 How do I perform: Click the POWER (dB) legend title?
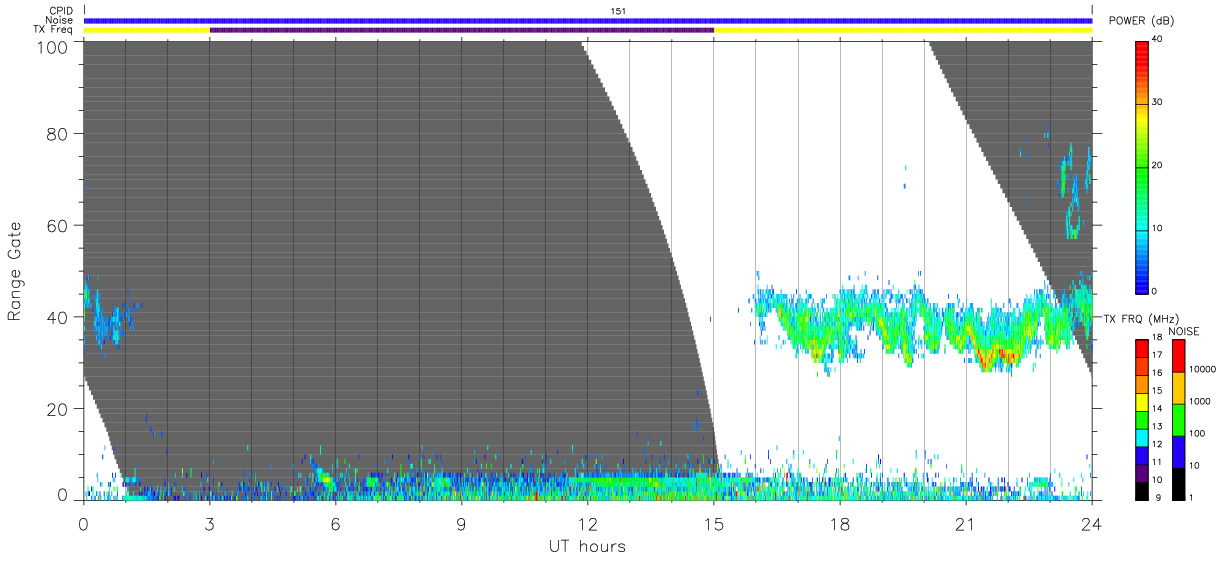click(1142, 21)
